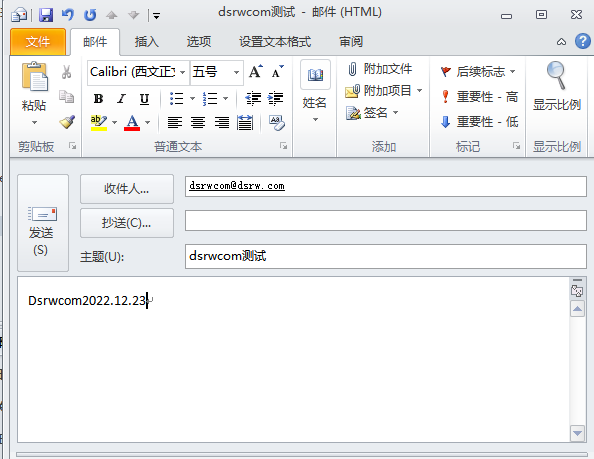The height and width of the screenshot is (459, 594).
Task: Expand the Calibri font name dropdown
Action: click(183, 72)
